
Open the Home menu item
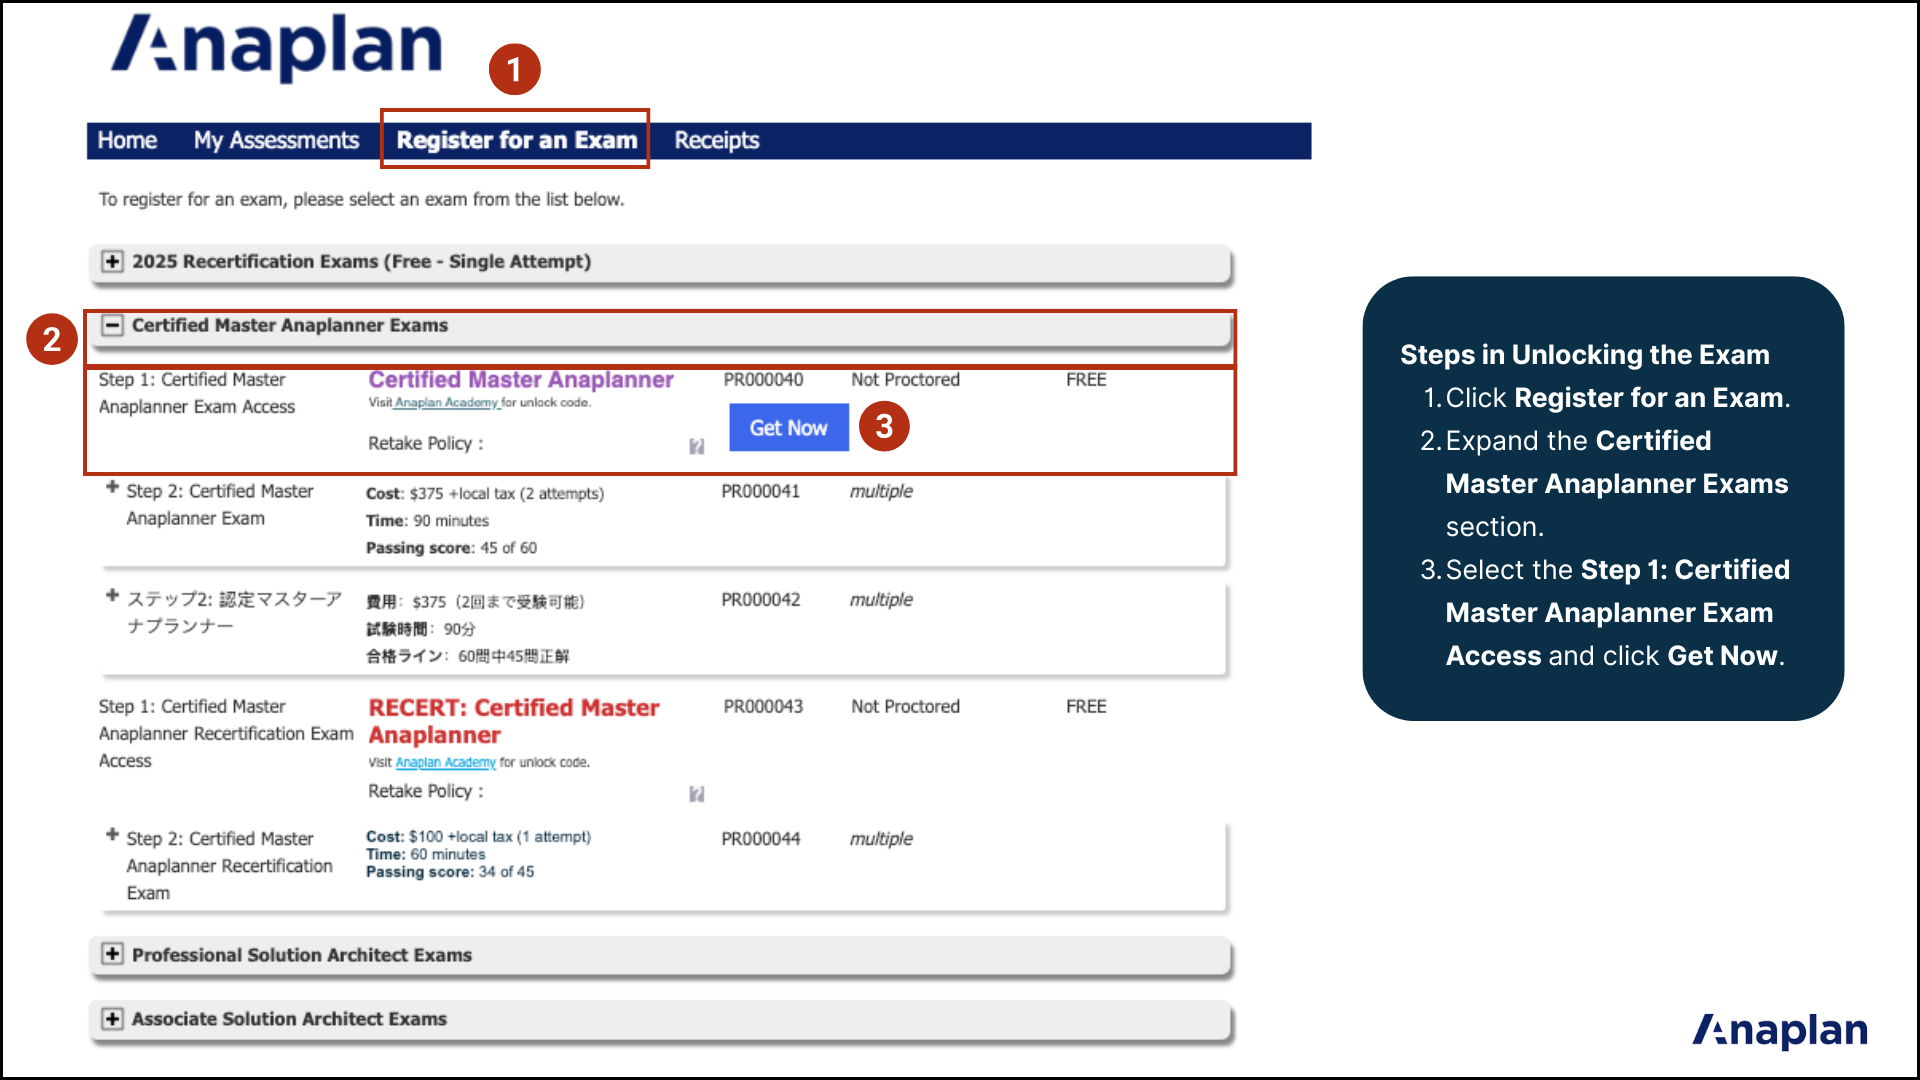point(127,141)
